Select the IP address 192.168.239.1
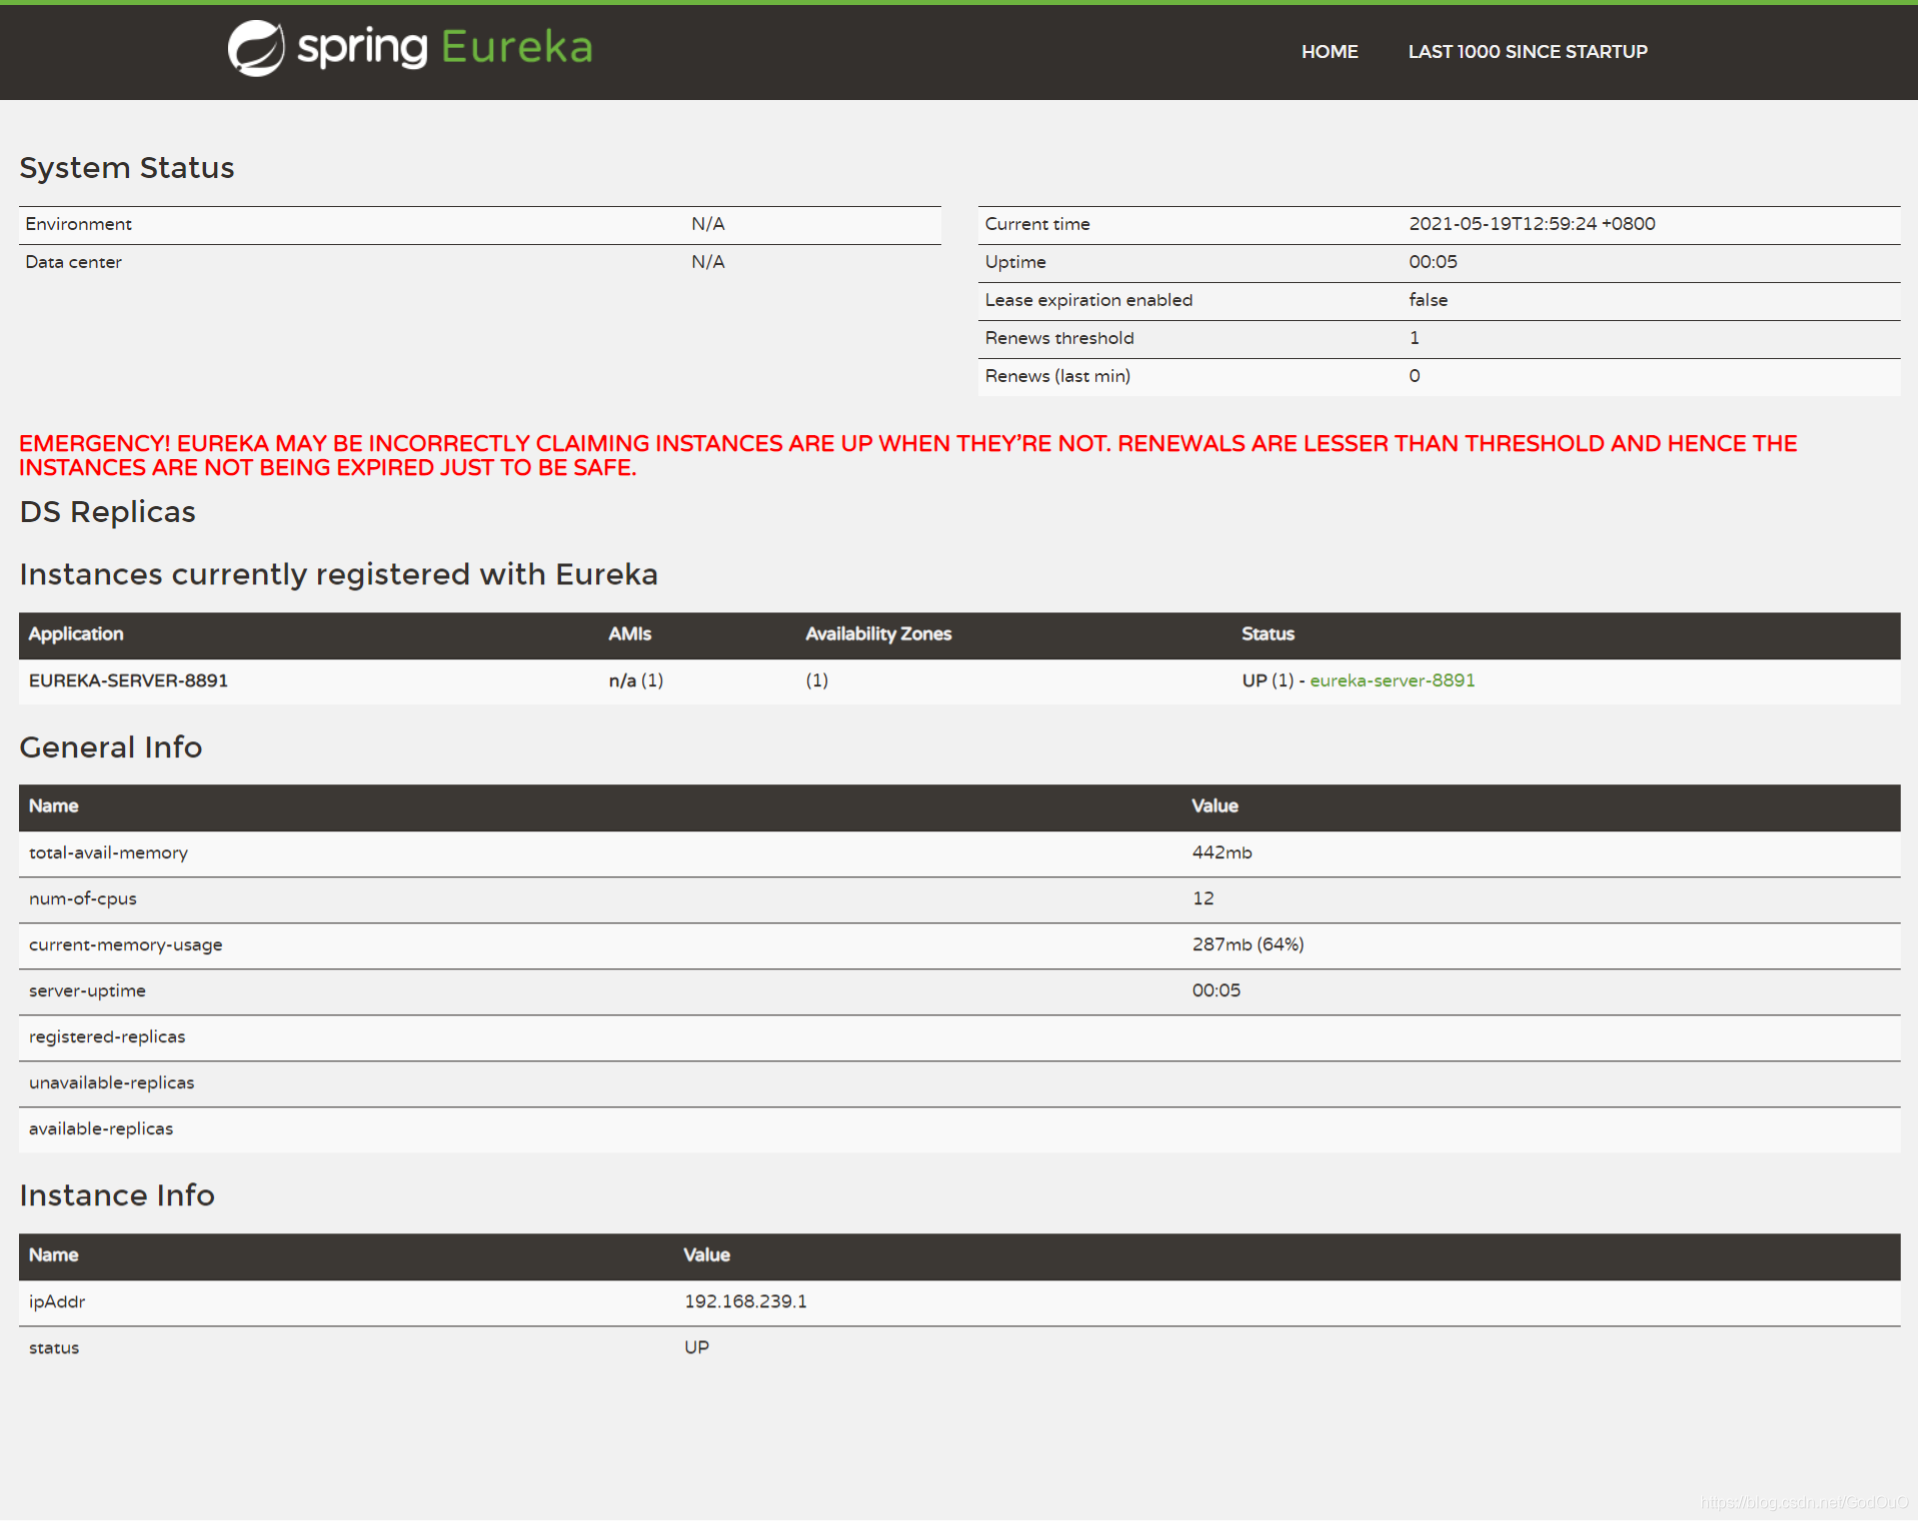 pos(744,1301)
